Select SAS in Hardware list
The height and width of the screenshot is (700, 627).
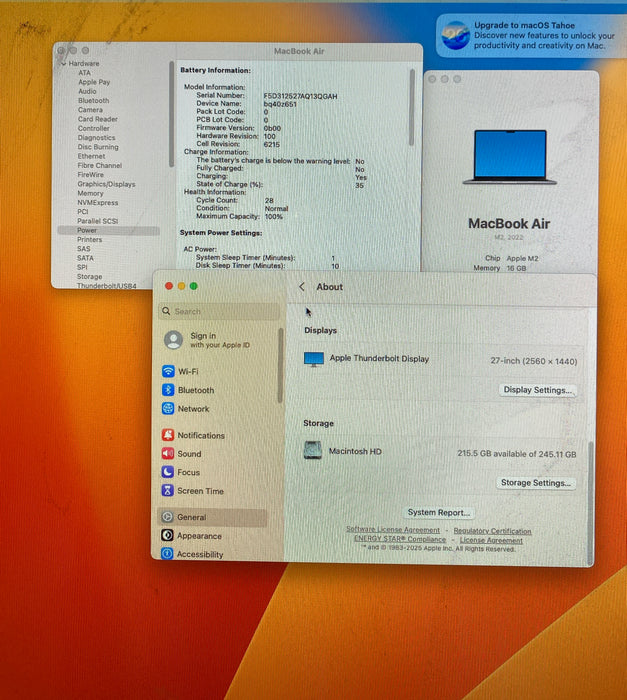click(x=83, y=249)
